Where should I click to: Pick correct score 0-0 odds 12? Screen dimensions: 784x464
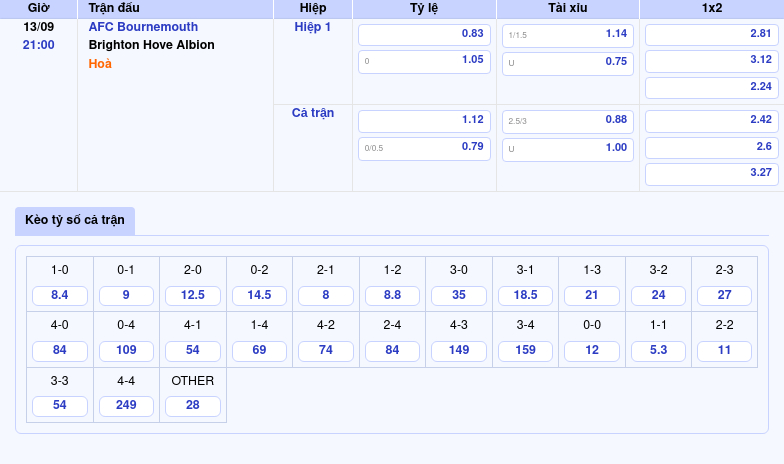592,351
